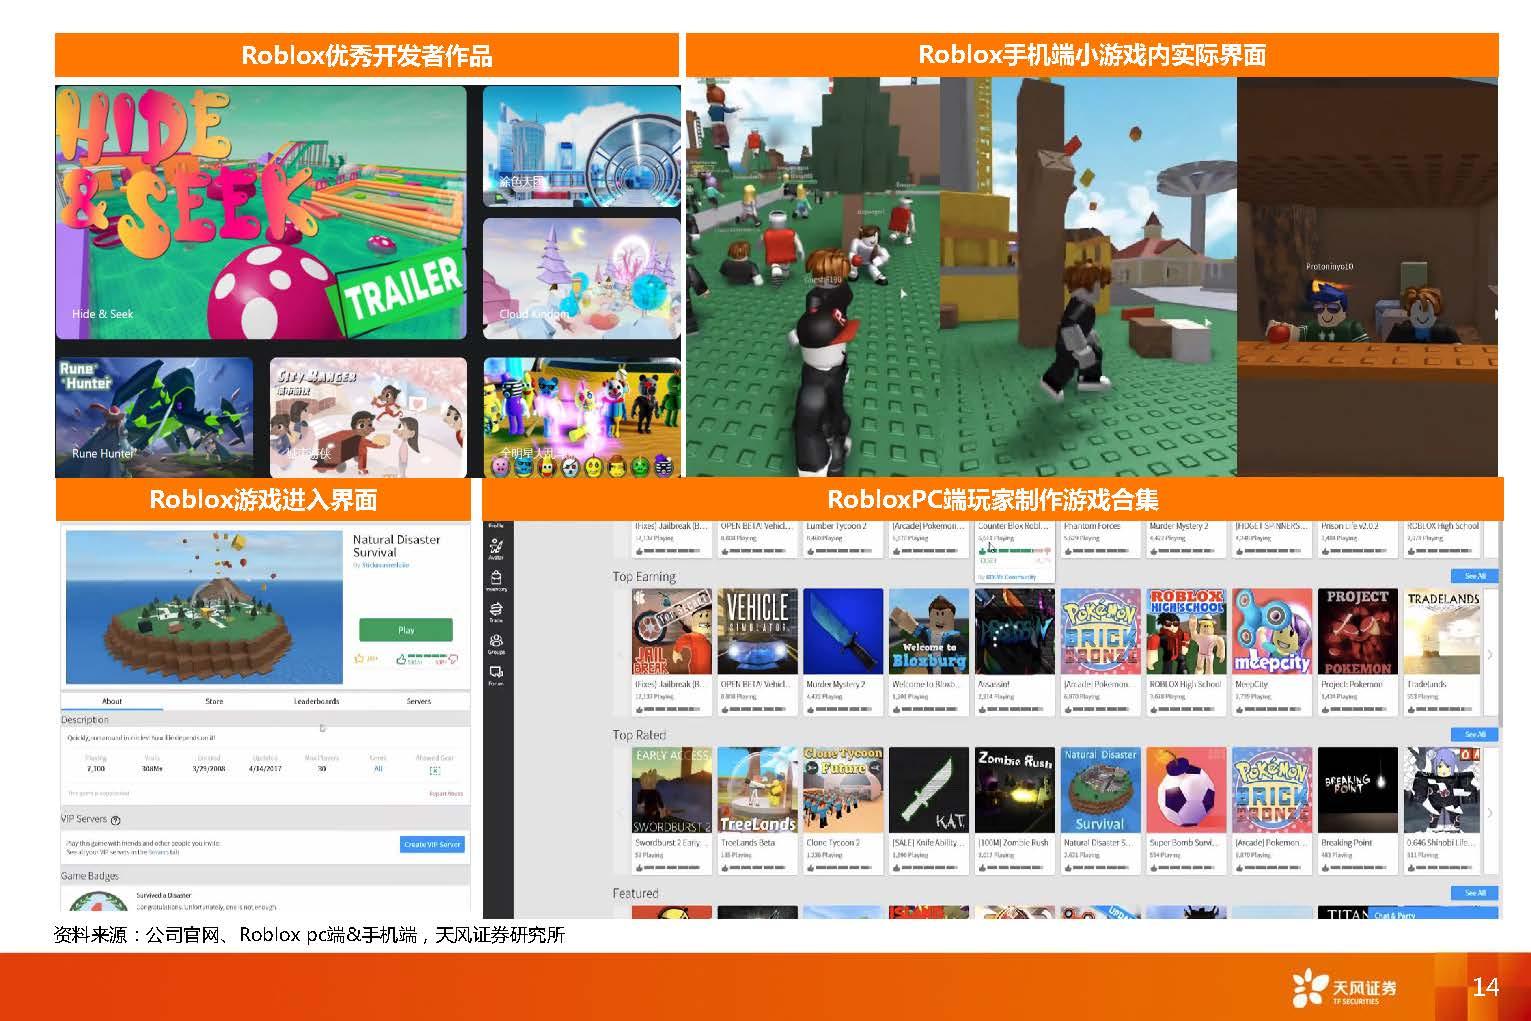
Task: Click the Trade icon in sidebar
Action: coord(496,611)
